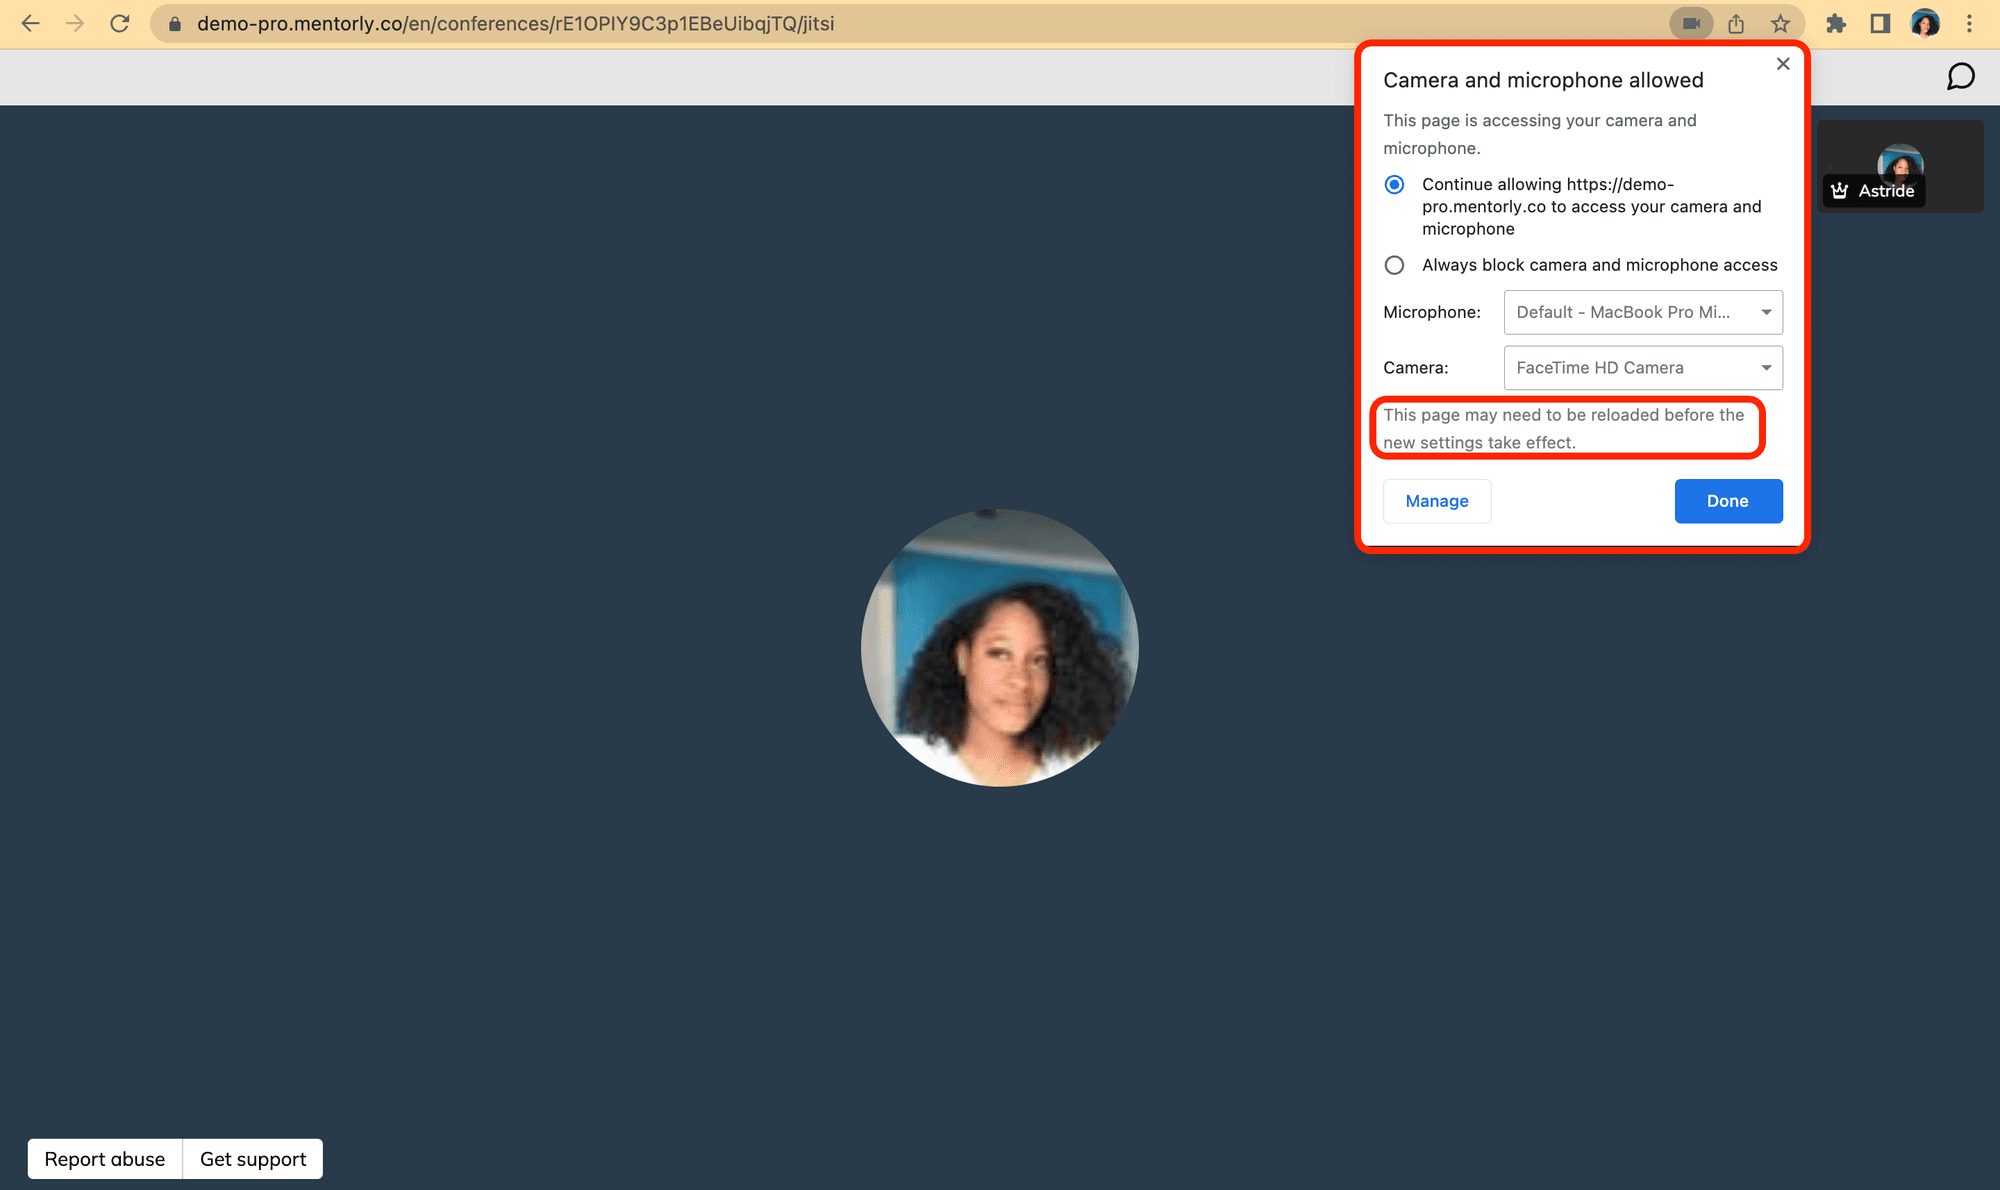Toggle the browser side panel icon

(x=1880, y=23)
